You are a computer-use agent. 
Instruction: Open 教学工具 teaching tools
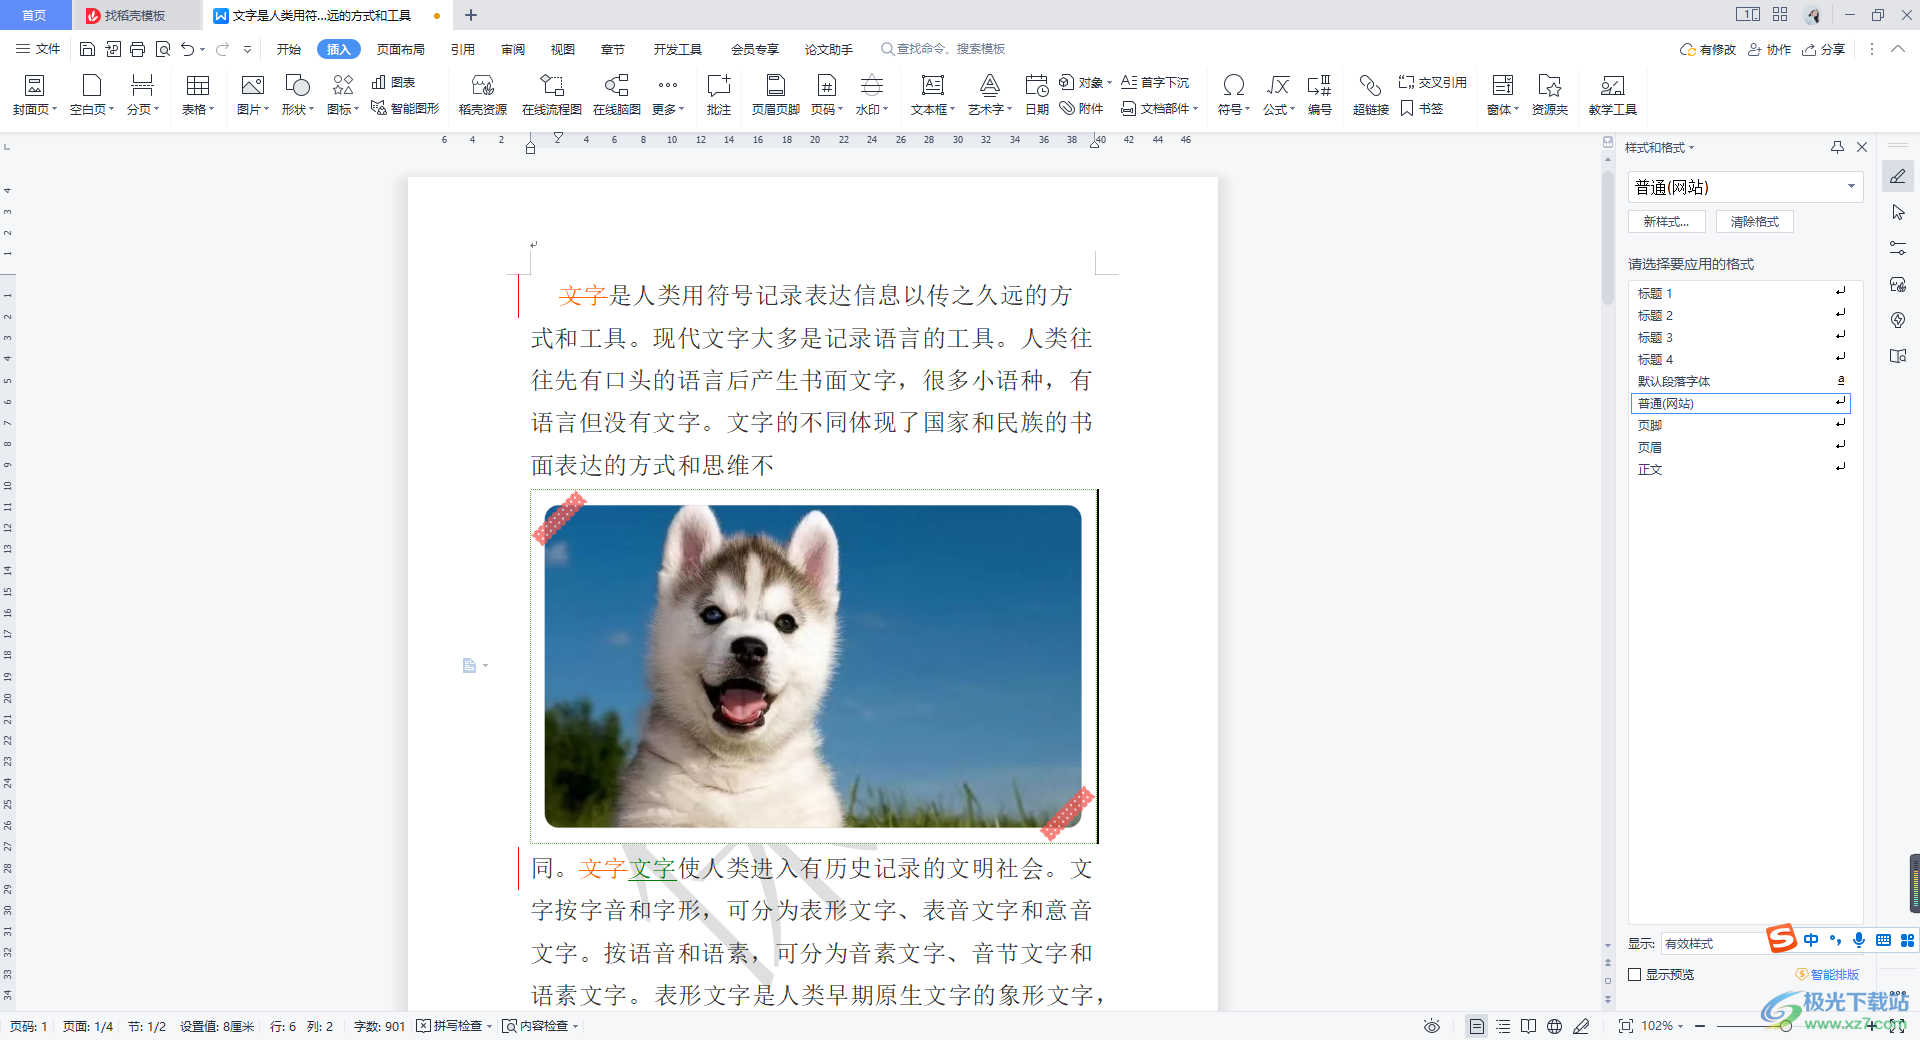[x=1613, y=95]
